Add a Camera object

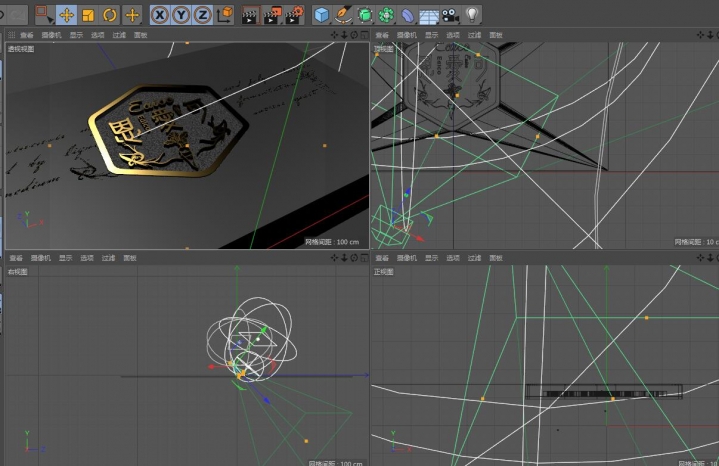[x=451, y=15]
